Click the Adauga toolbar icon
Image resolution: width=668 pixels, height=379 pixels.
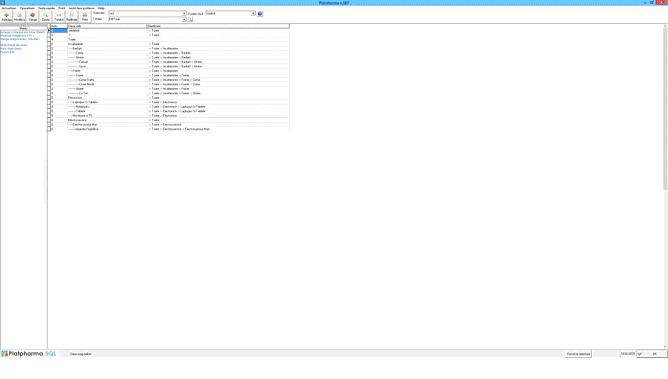pyautogui.click(x=6, y=17)
